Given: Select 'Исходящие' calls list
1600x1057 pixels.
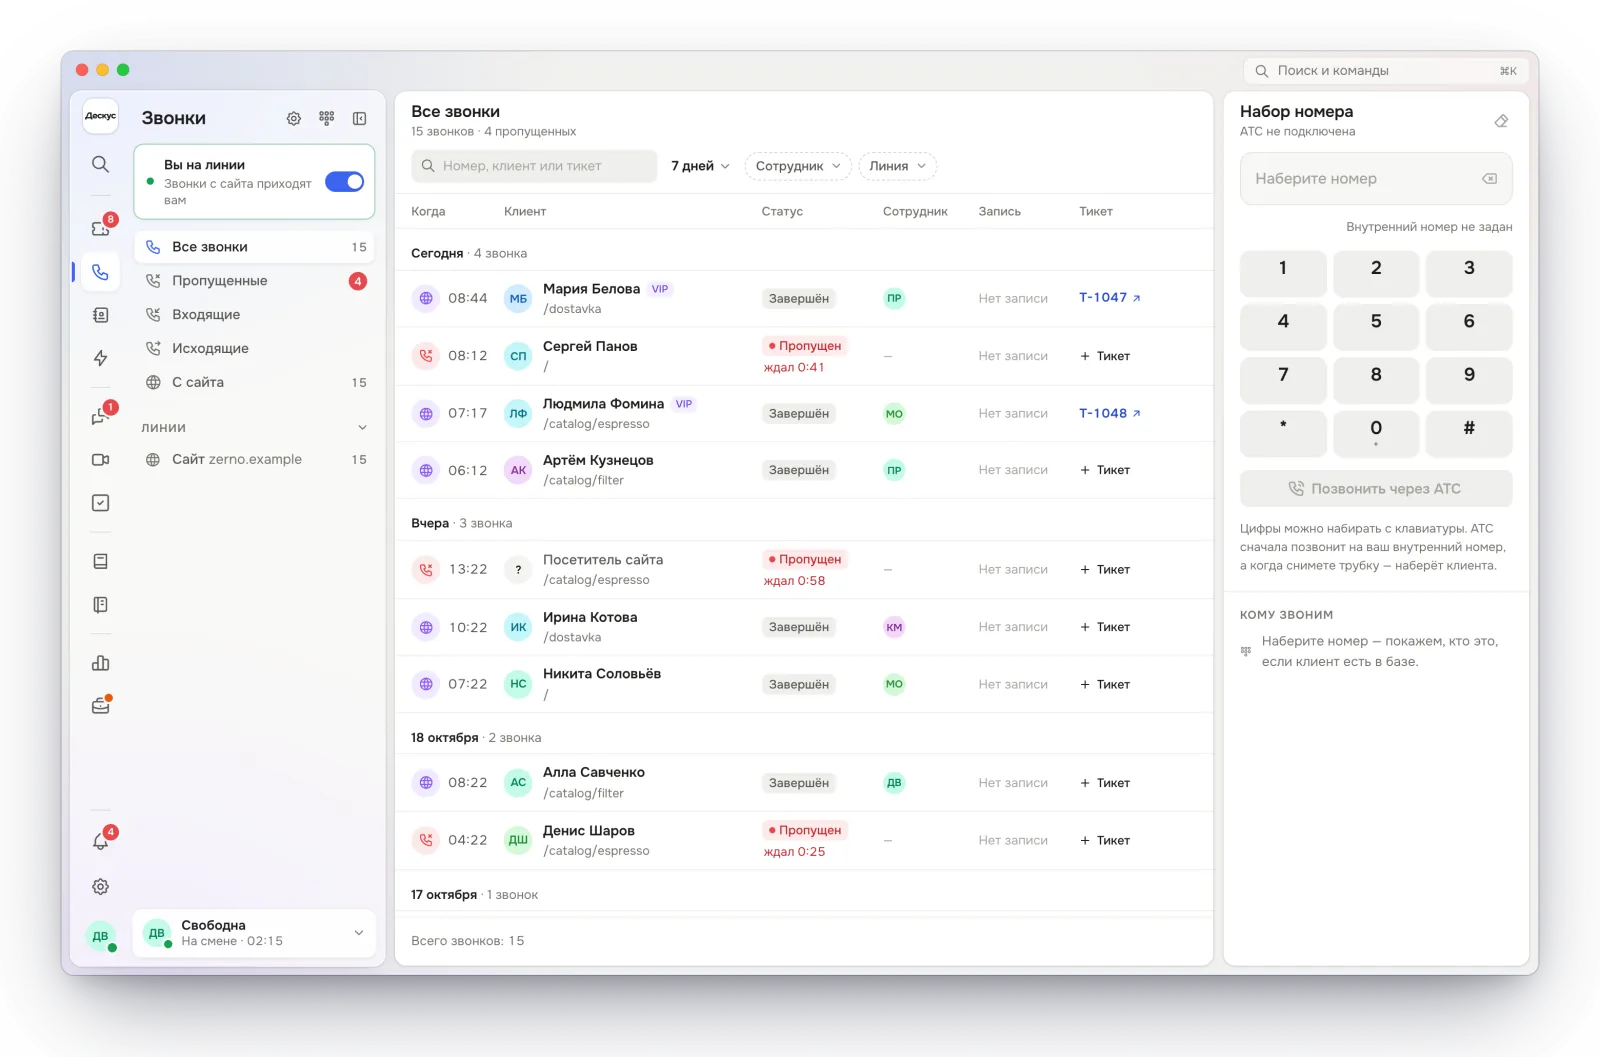Looking at the screenshot, I should [x=255, y=349].
